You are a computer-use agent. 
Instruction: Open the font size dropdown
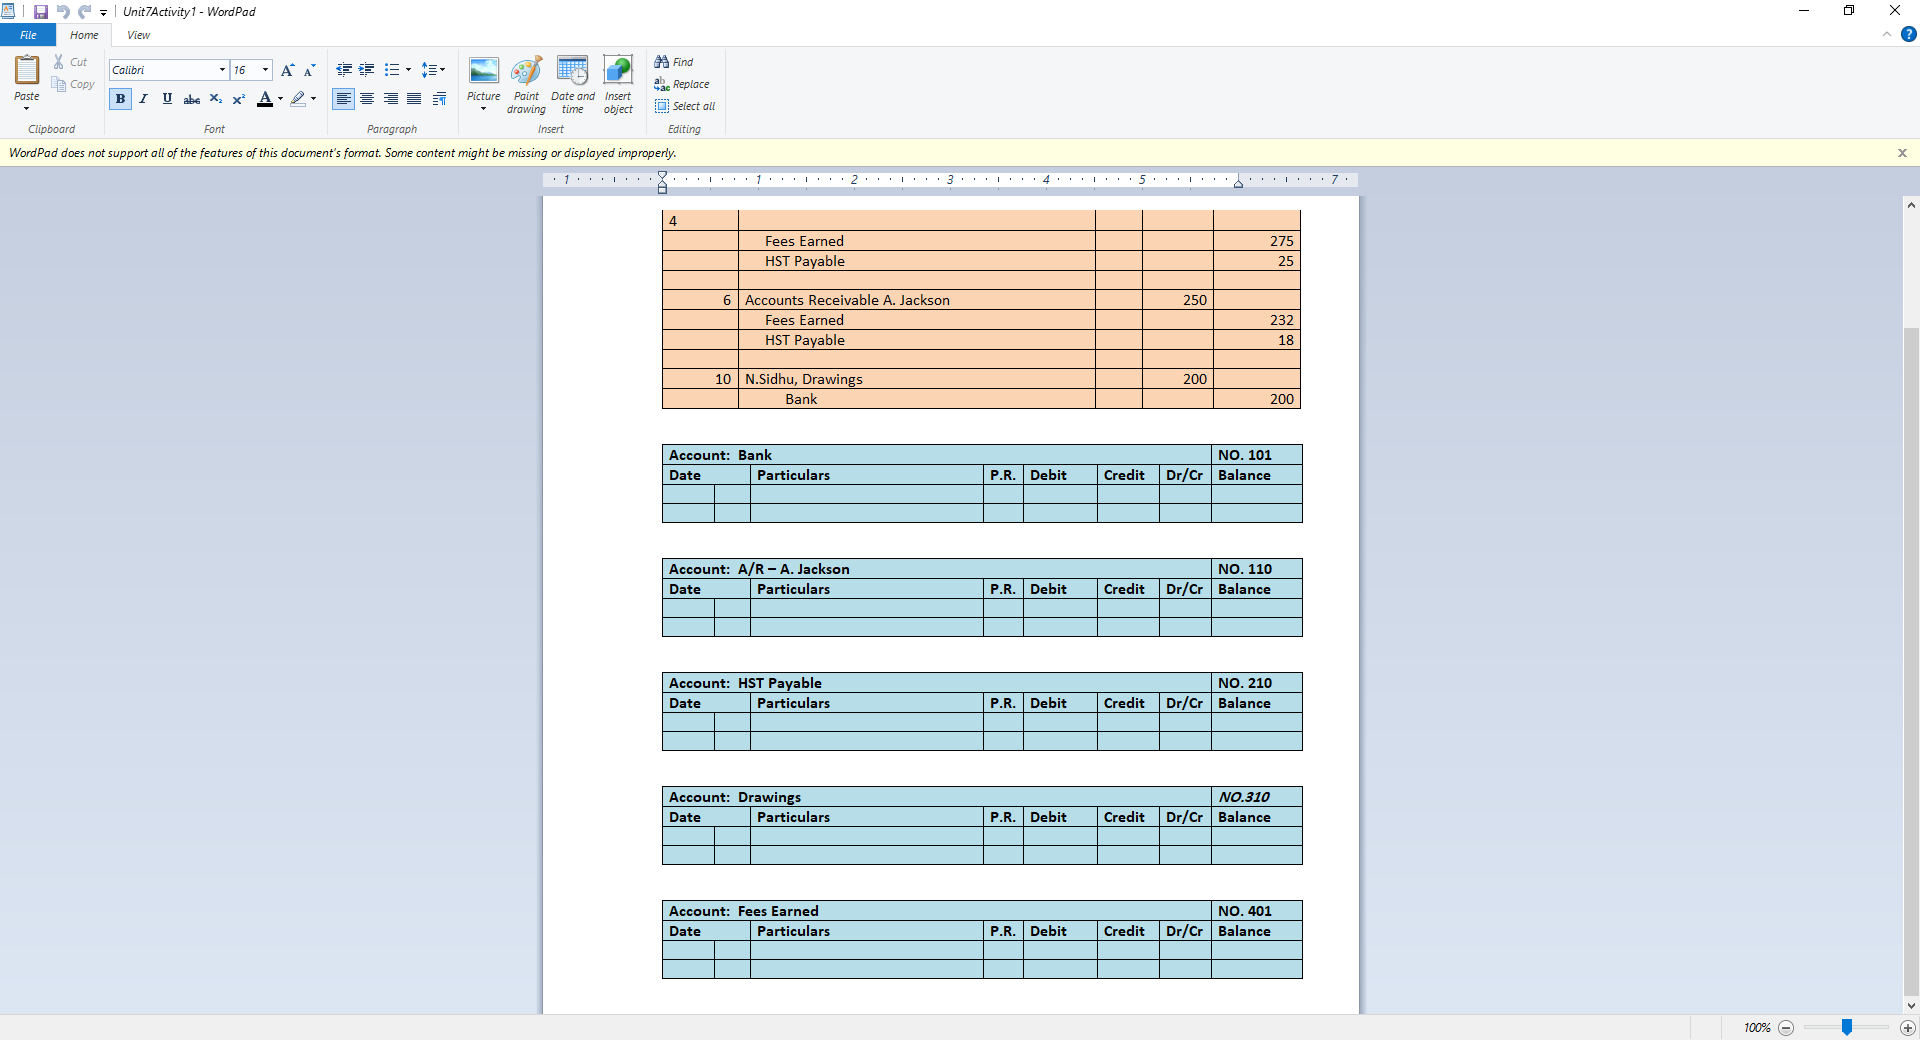tap(264, 70)
